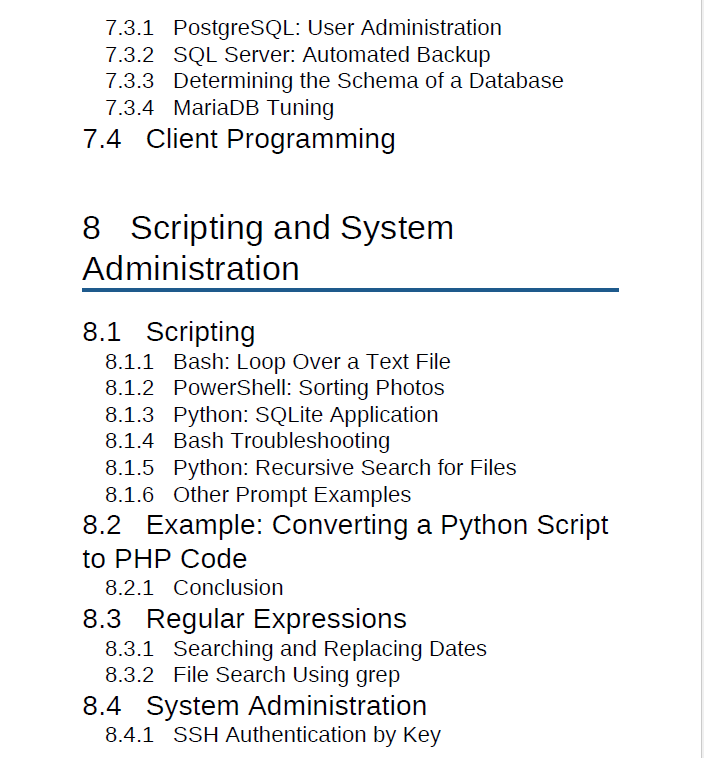This screenshot has height=758, width=704.
Task: Open 7.3.2 SQL Server: Automated Backup
Action: pyautogui.click(x=298, y=54)
